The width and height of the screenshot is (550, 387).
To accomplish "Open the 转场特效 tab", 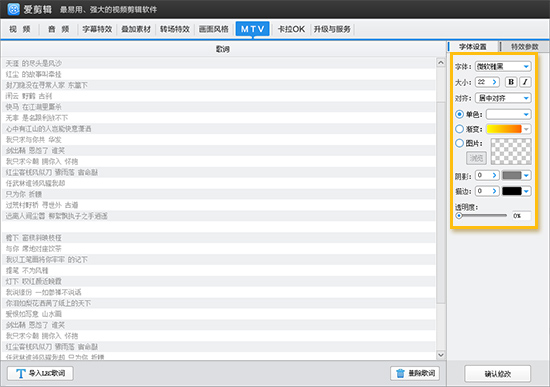I will pos(175,29).
